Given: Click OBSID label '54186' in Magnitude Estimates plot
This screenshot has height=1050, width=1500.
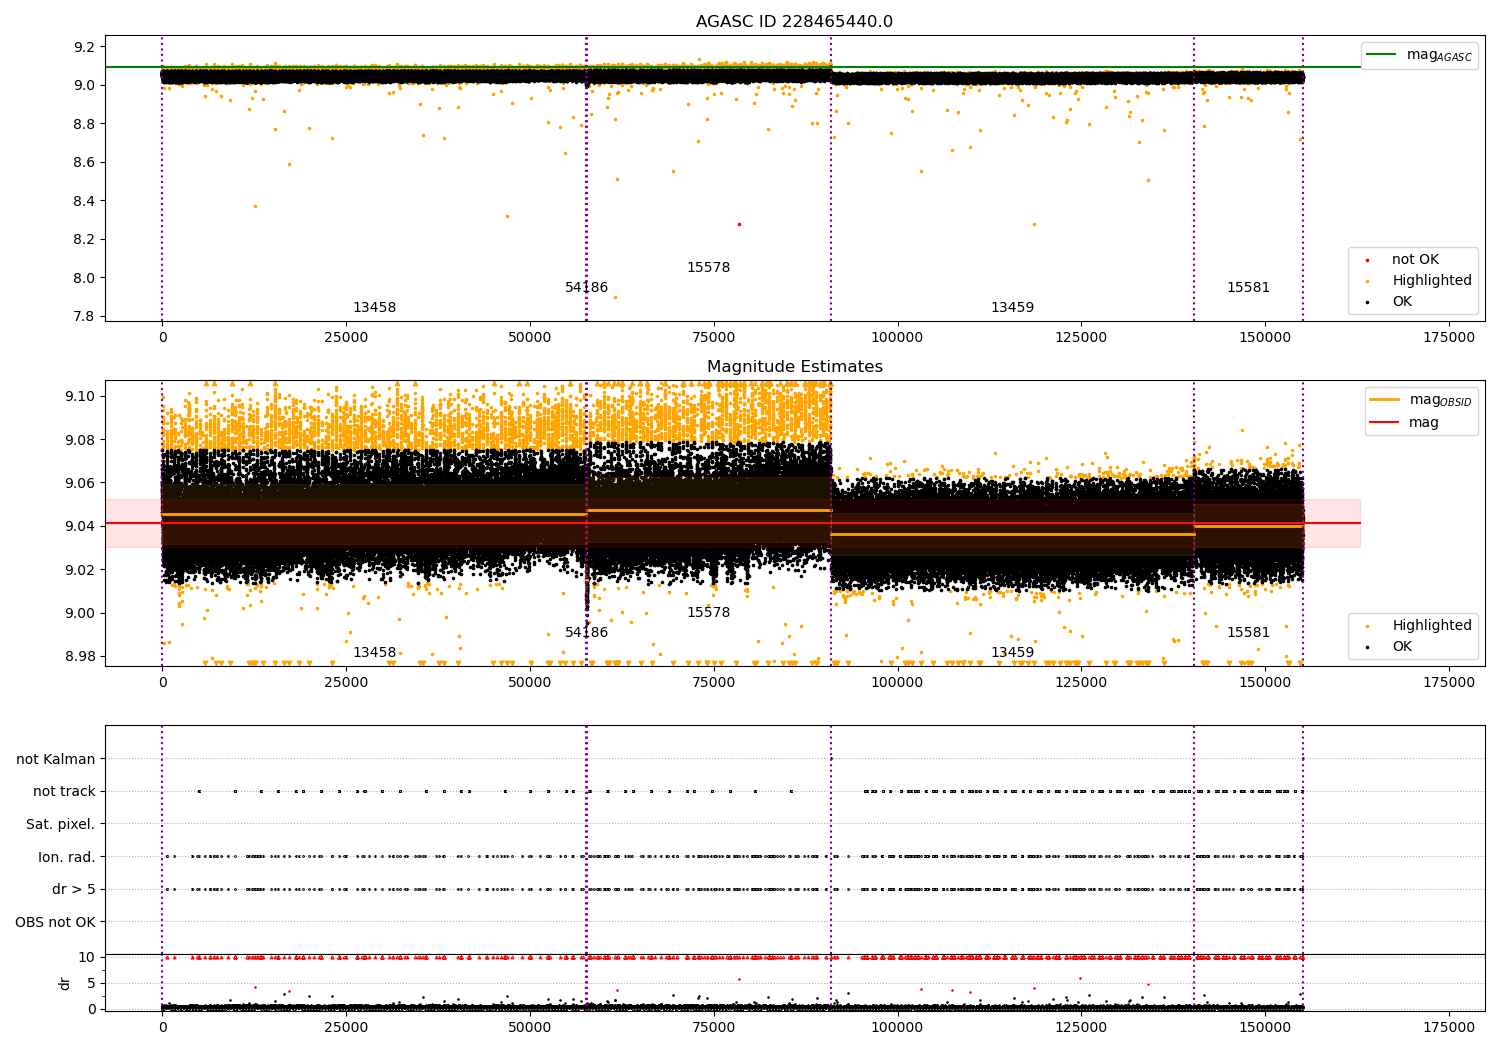Looking at the screenshot, I should pos(586,633).
